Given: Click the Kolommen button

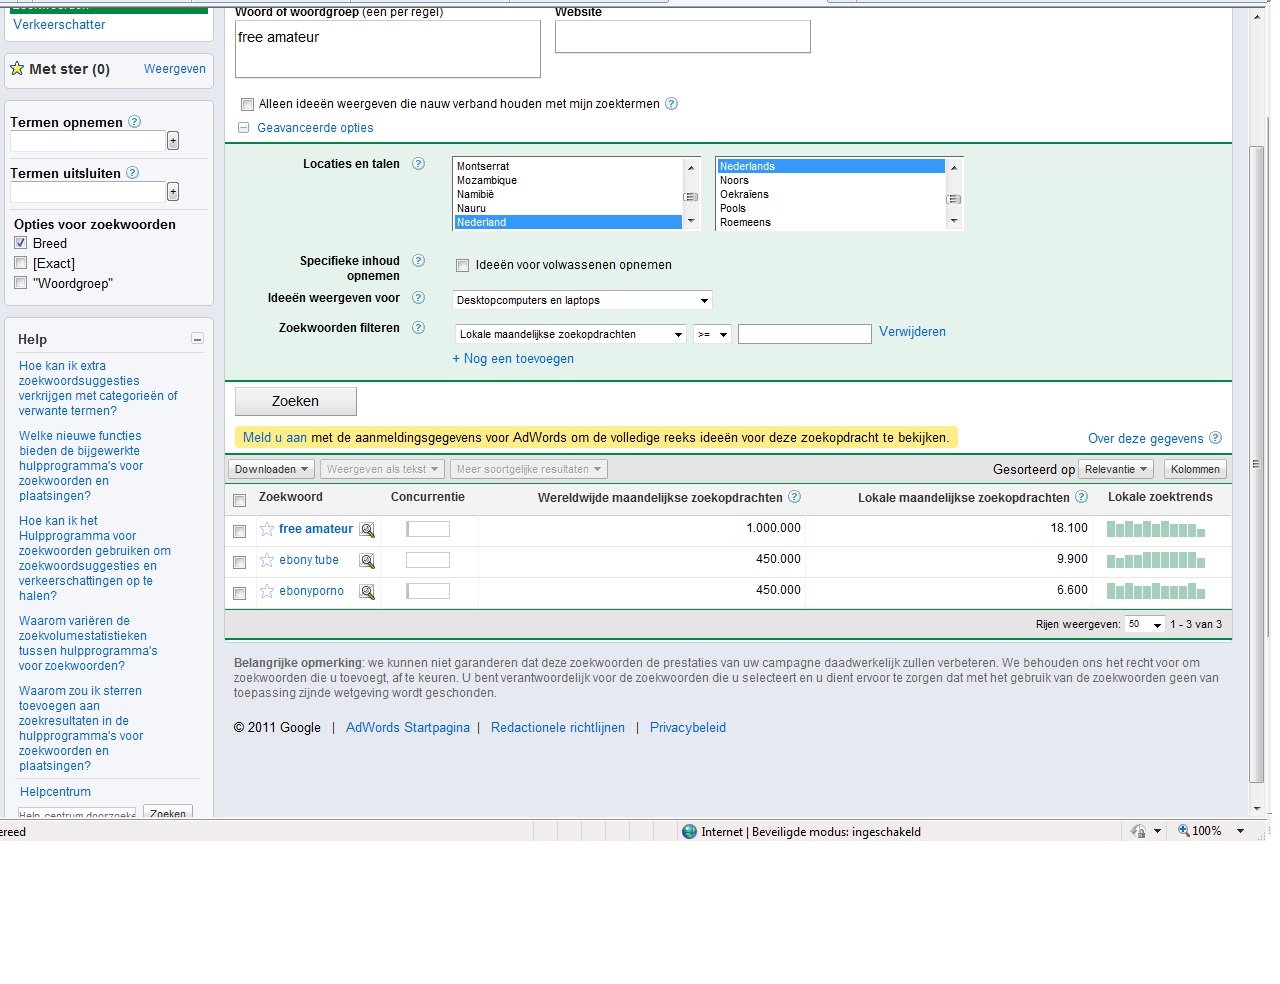Looking at the screenshot, I should [x=1195, y=469].
